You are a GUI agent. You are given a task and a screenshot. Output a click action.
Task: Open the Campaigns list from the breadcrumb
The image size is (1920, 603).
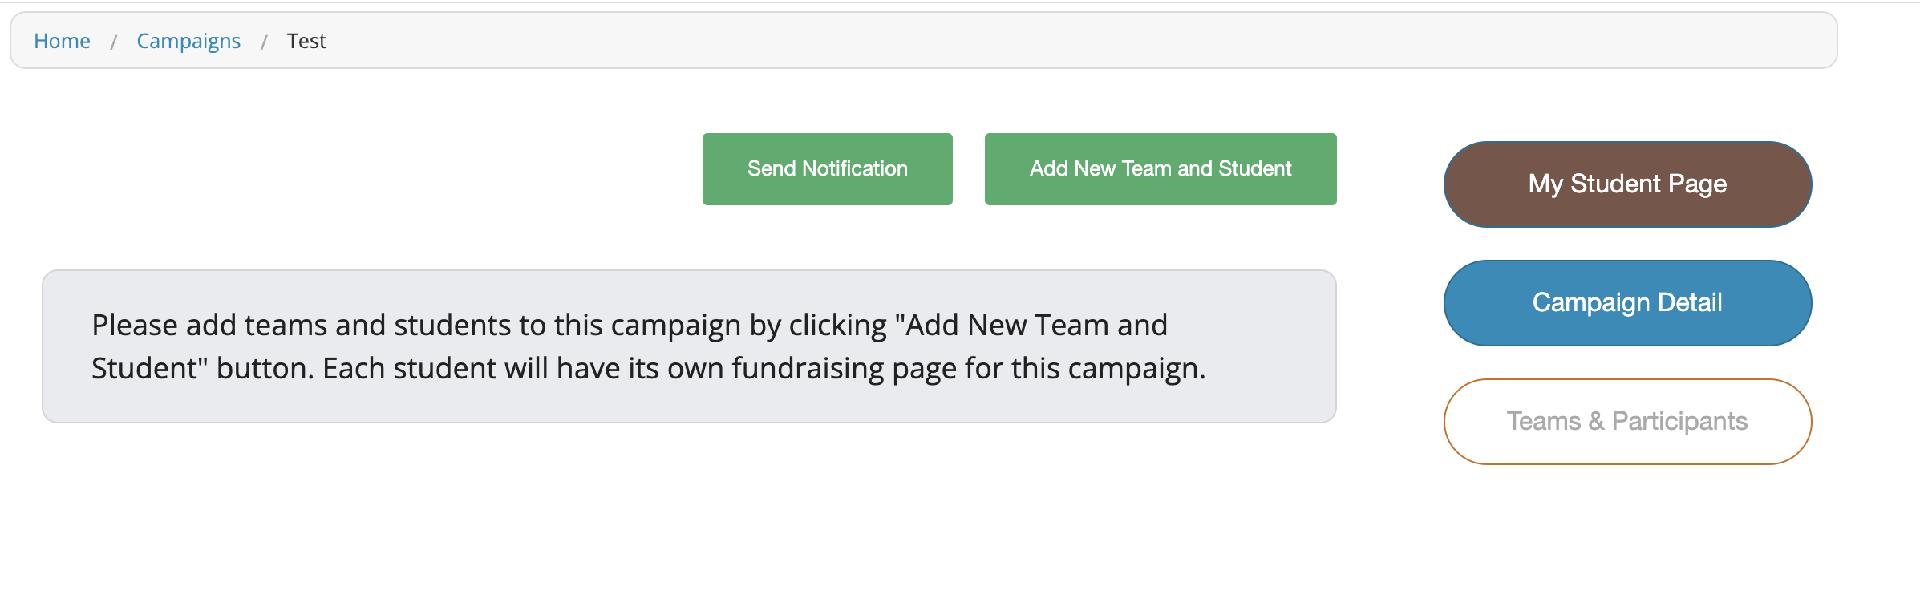click(188, 41)
